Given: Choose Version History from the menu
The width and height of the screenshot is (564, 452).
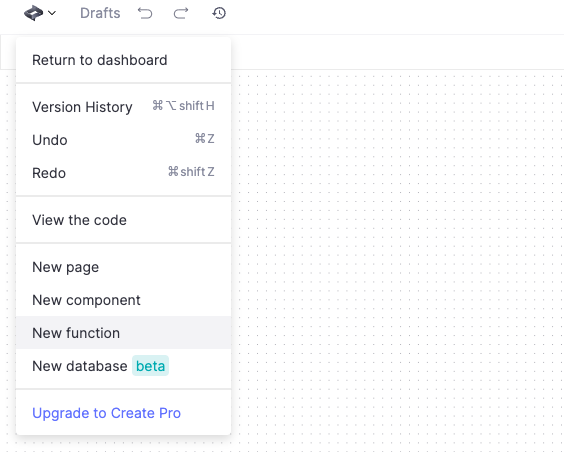Looking at the screenshot, I should pyautogui.click(x=123, y=107).
